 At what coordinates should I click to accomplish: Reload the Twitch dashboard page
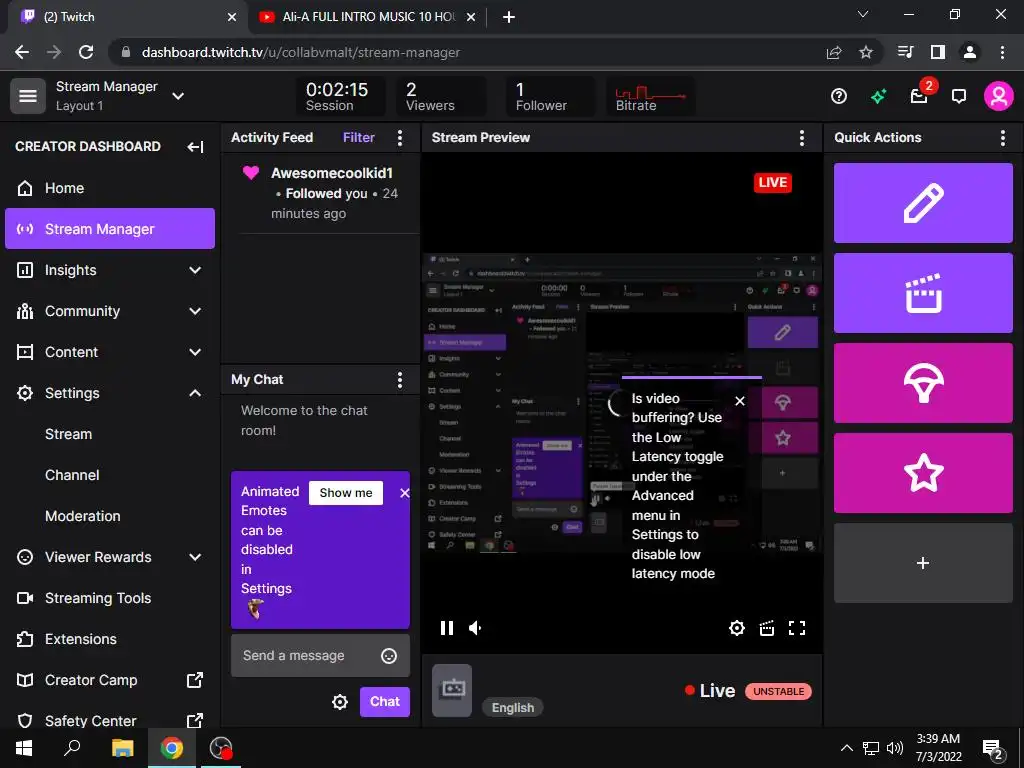coord(86,52)
